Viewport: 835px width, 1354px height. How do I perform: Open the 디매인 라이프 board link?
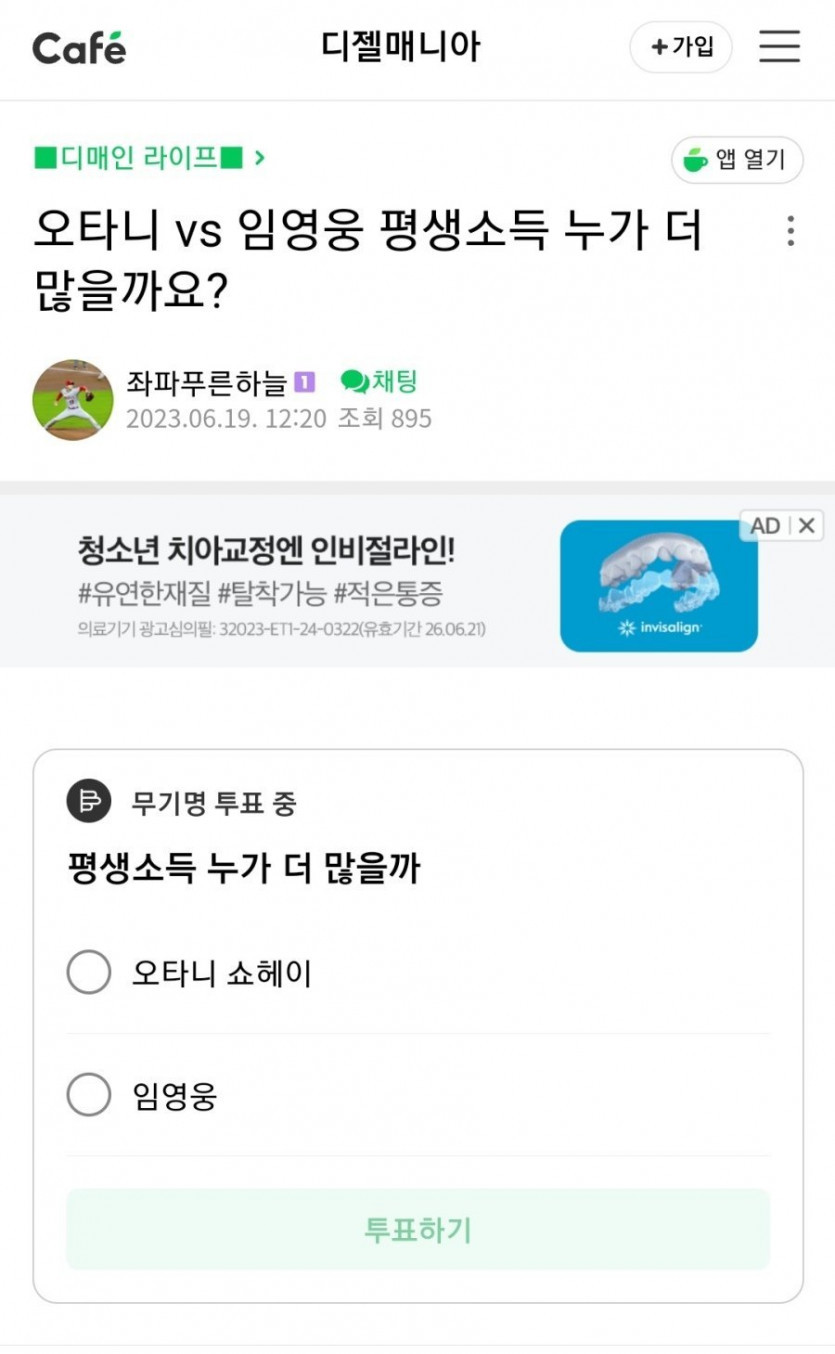[139, 158]
